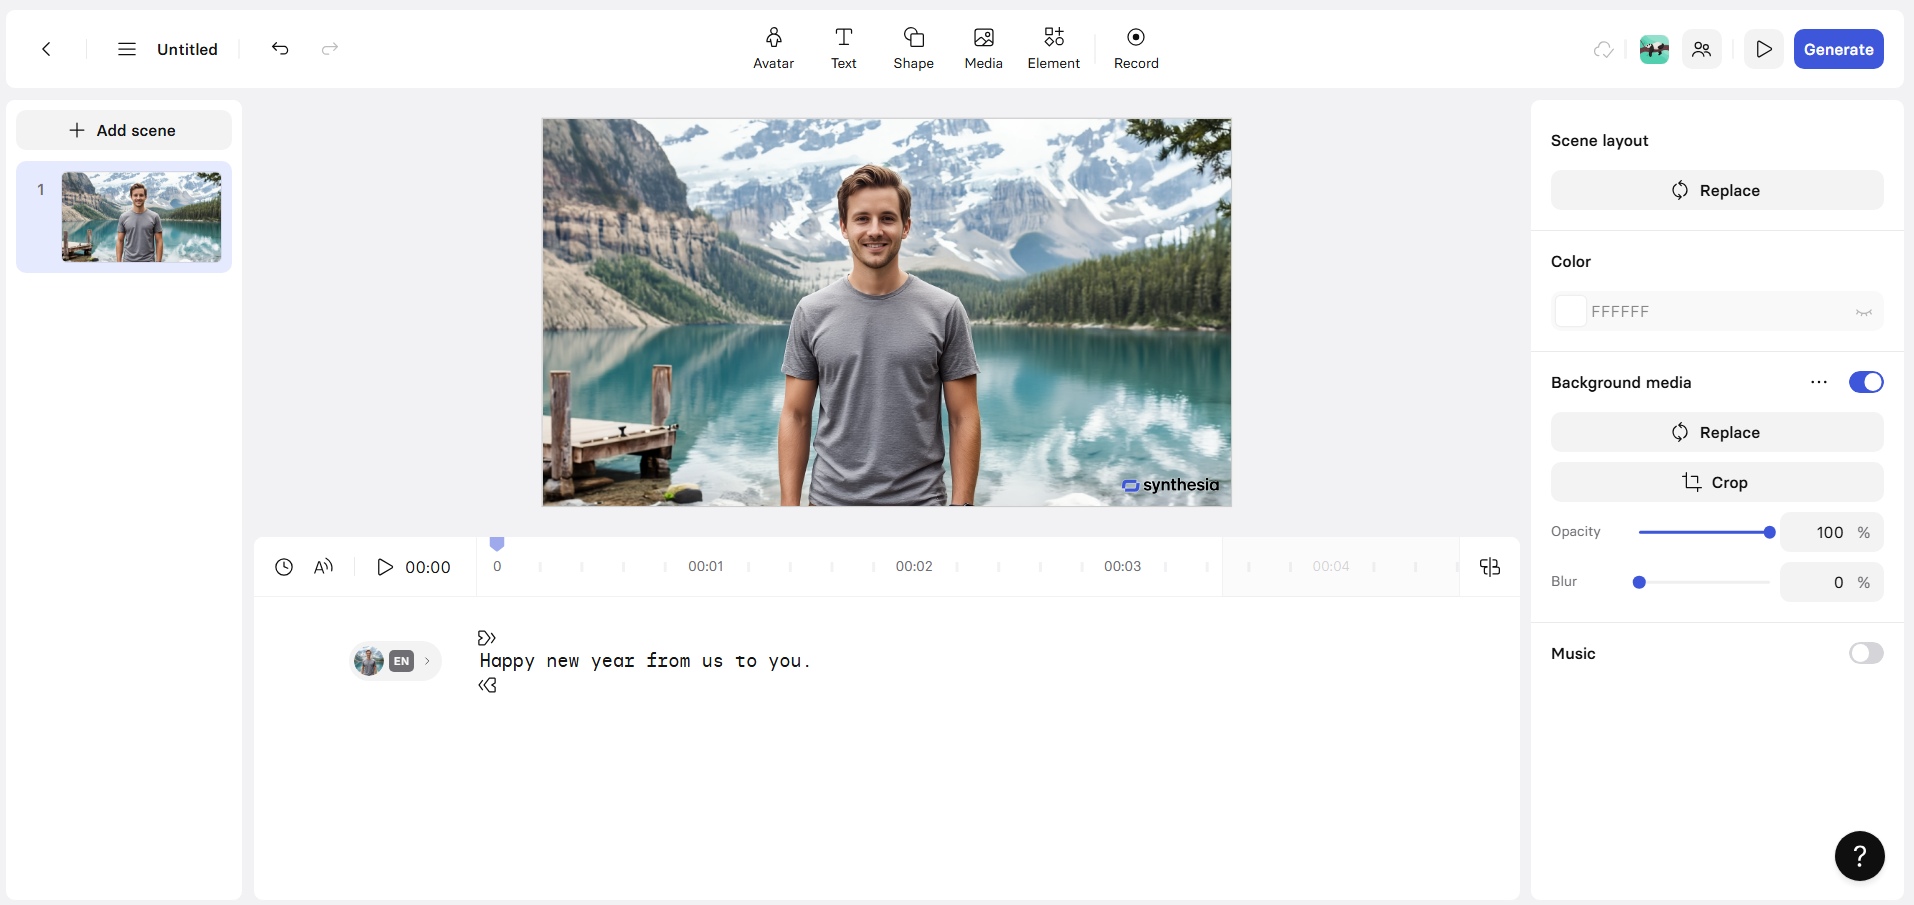Redo the last undone action

tap(330, 49)
